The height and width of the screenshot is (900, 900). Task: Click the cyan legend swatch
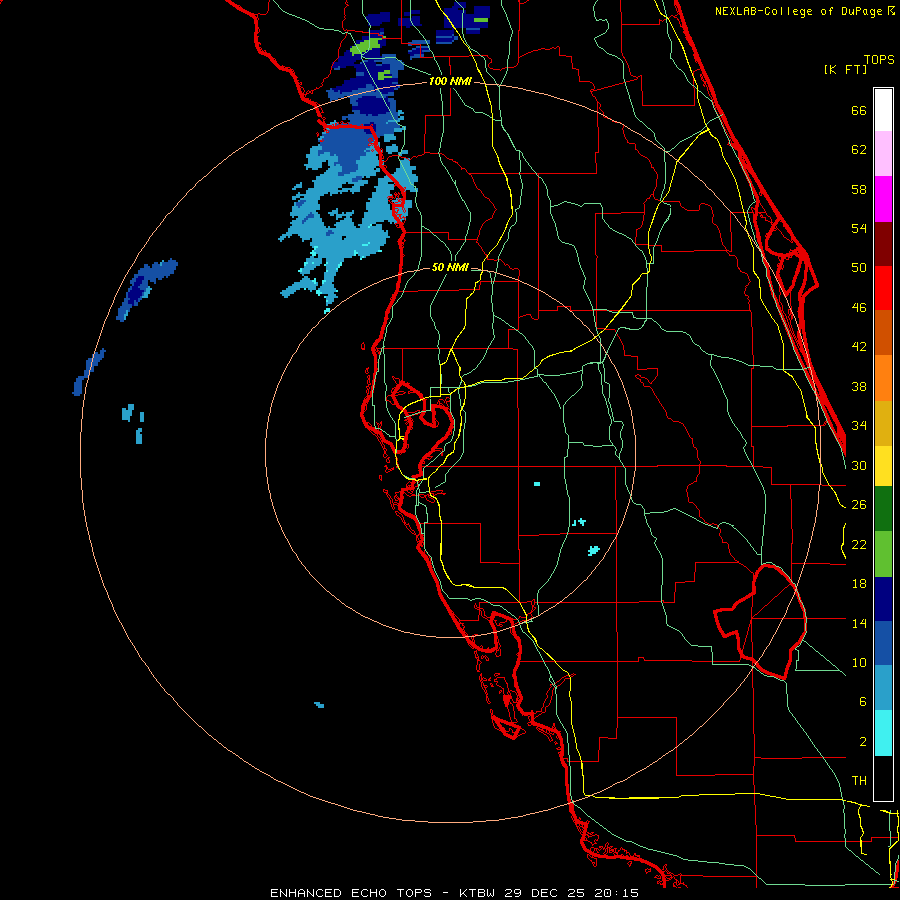pyautogui.click(x=883, y=734)
